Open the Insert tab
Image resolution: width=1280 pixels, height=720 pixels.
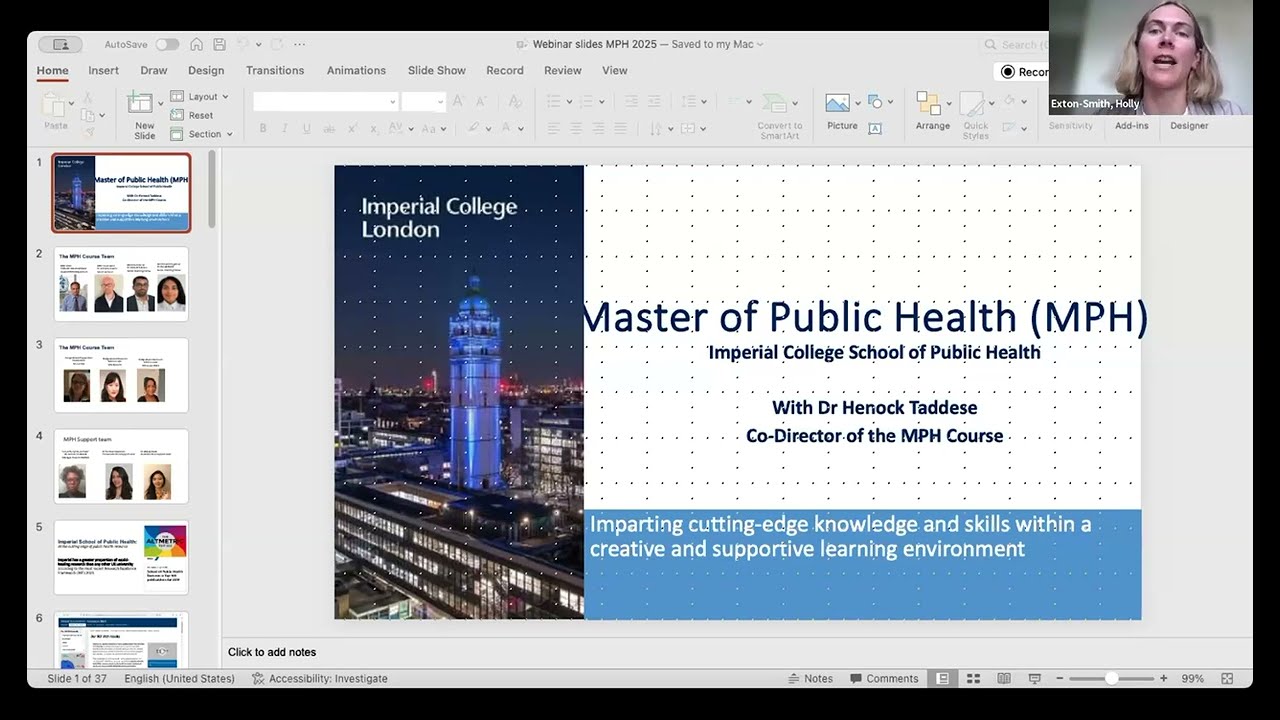(103, 71)
